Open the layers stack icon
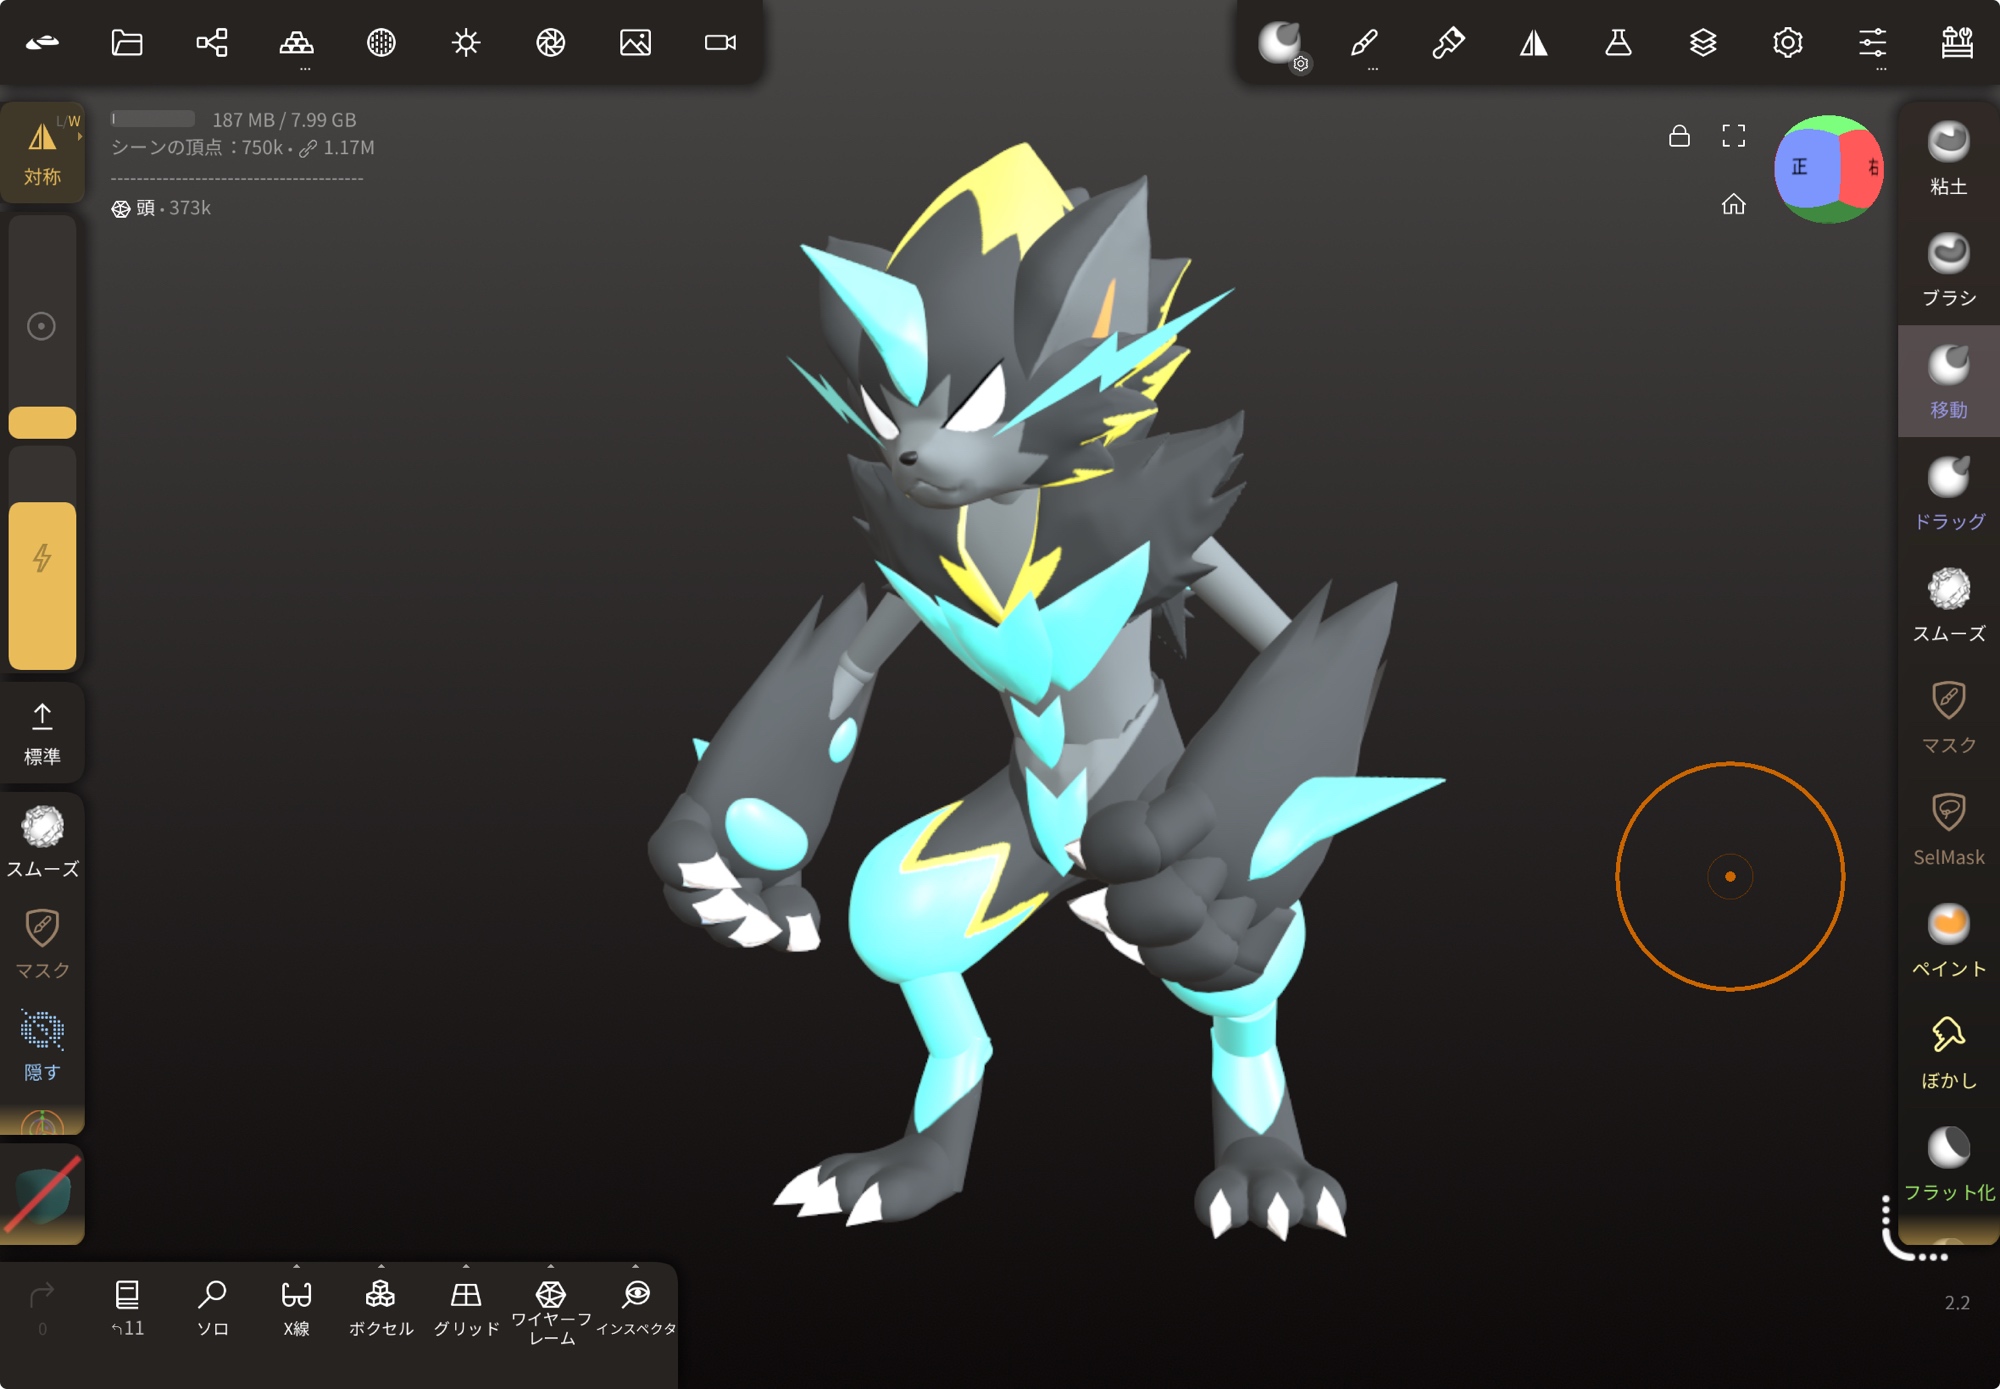Image resolution: width=2000 pixels, height=1389 pixels. click(x=1703, y=42)
